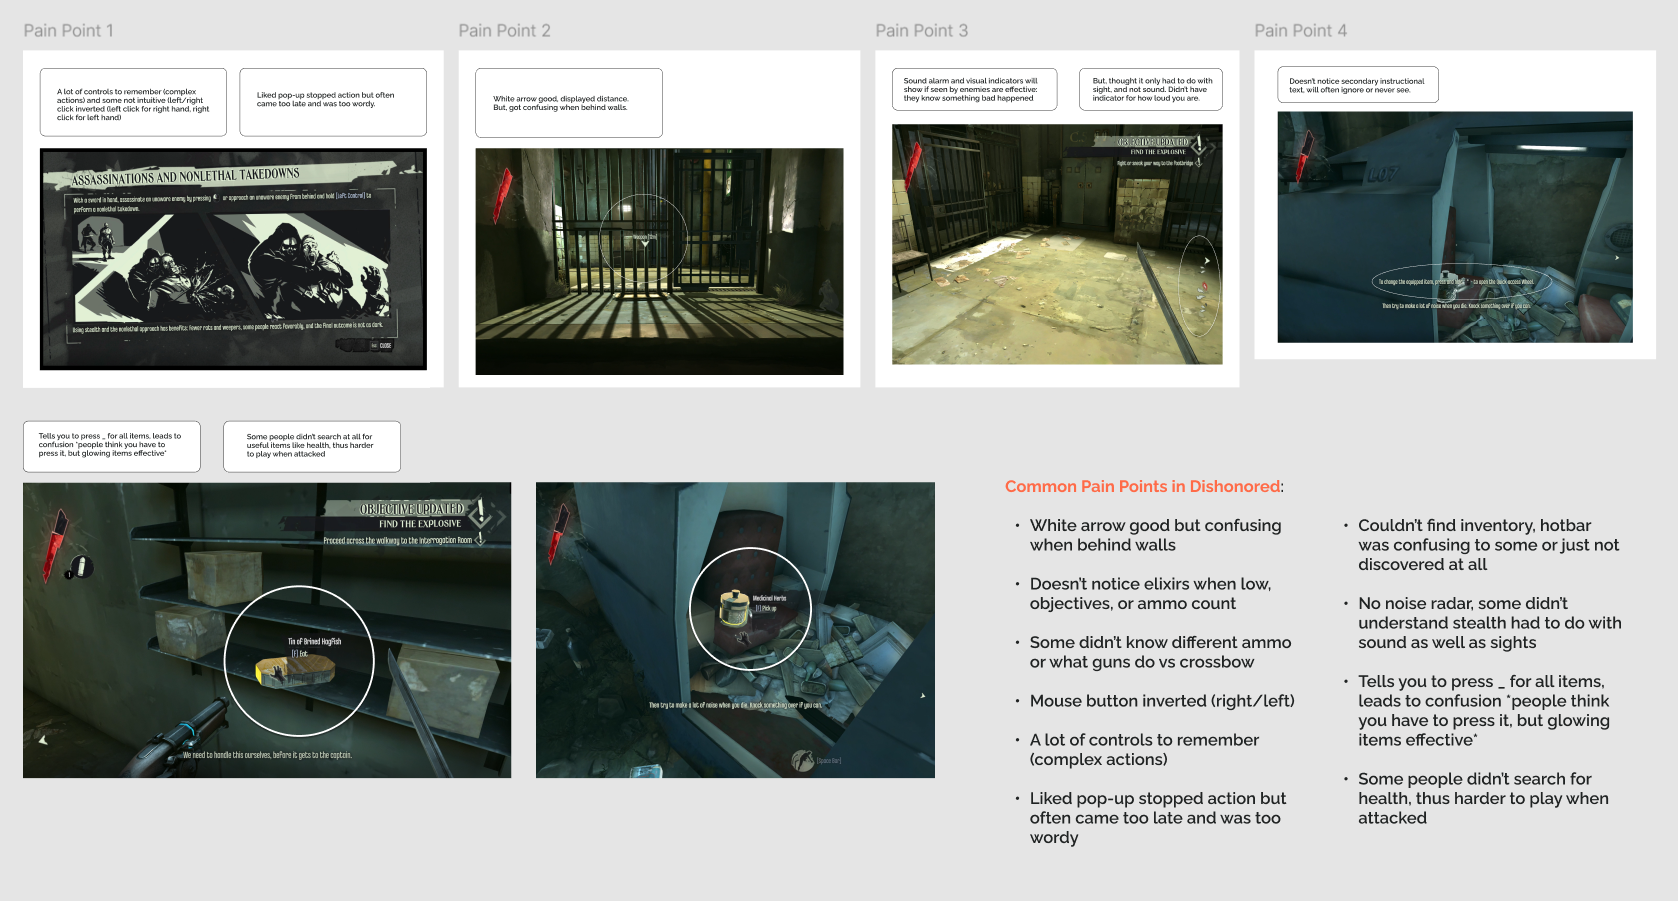Viewport: 1678px width, 901px height.
Task: Select the red blade icon in the prison gate screenshot
Action: pos(503,196)
